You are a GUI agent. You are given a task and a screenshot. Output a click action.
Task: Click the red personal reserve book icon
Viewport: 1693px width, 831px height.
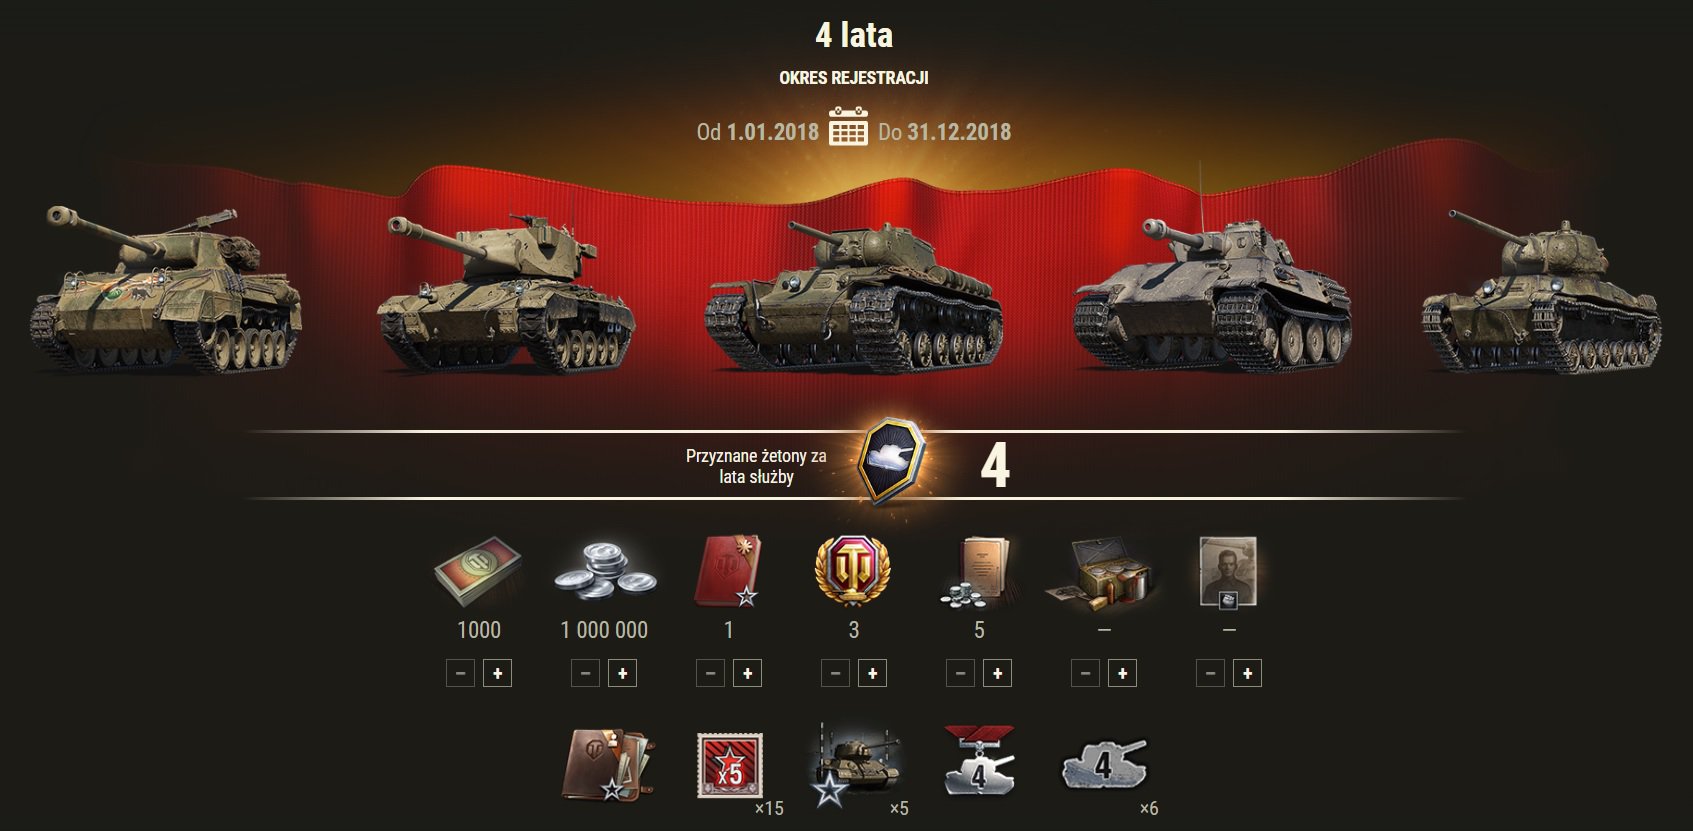[728, 571]
